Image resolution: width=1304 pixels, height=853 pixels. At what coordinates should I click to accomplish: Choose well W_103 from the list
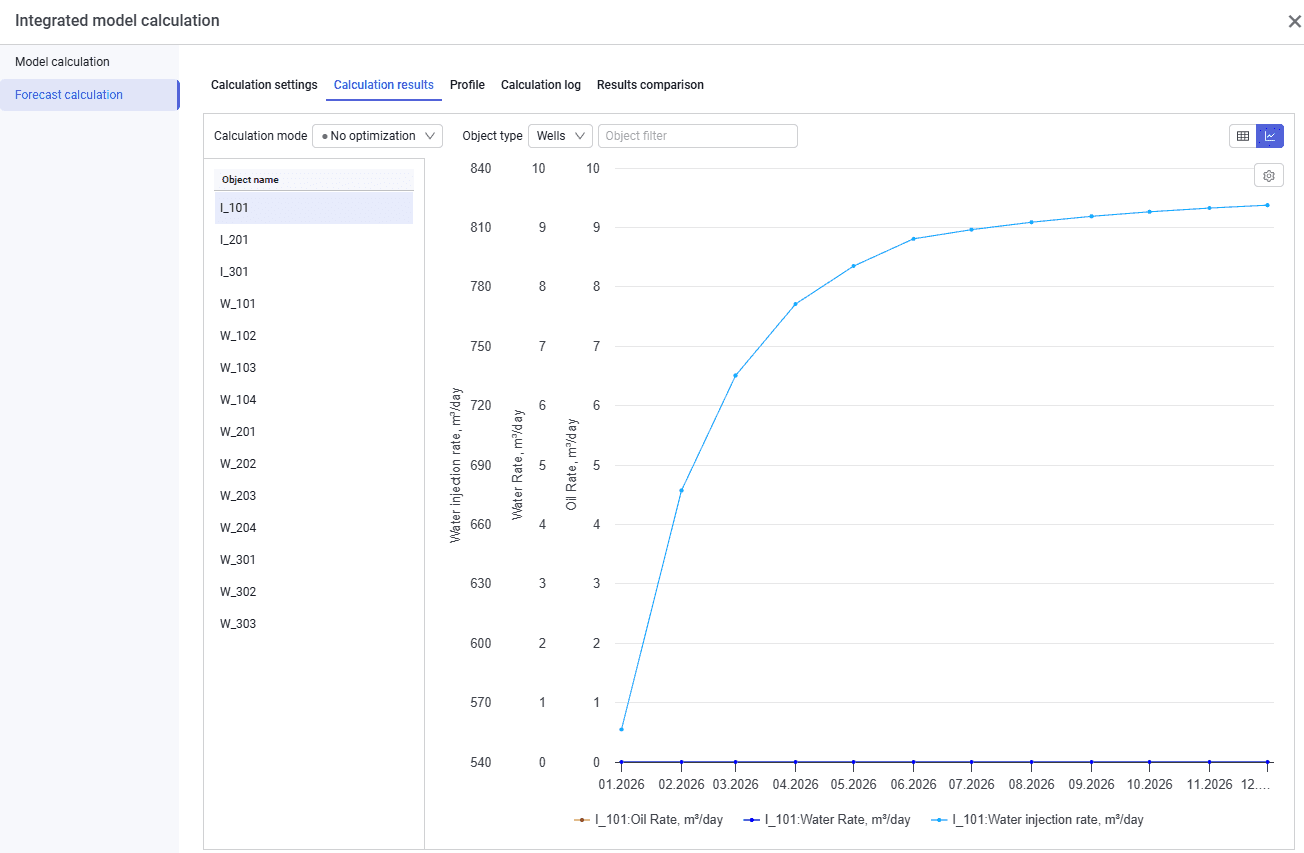click(x=313, y=368)
